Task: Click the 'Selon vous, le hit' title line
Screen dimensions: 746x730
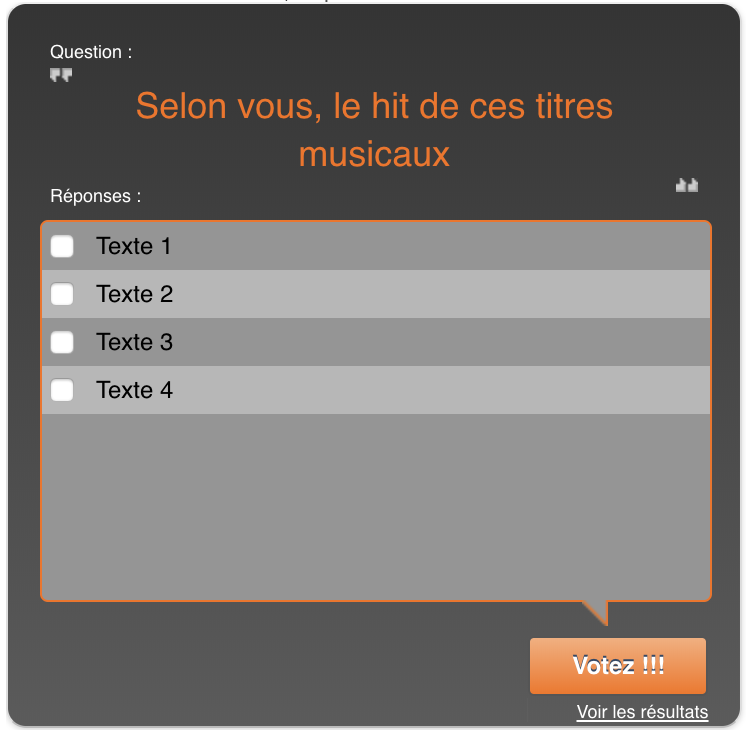Action: [374, 106]
